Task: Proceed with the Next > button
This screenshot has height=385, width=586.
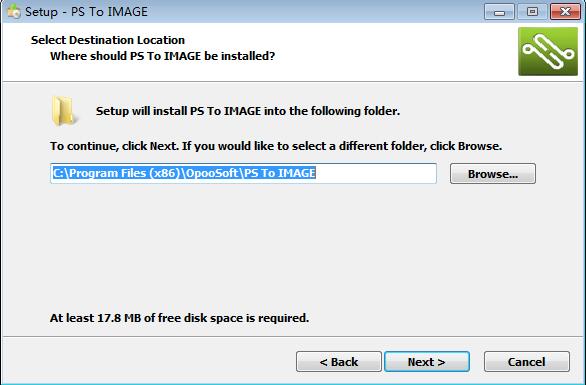Action: click(426, 361)
